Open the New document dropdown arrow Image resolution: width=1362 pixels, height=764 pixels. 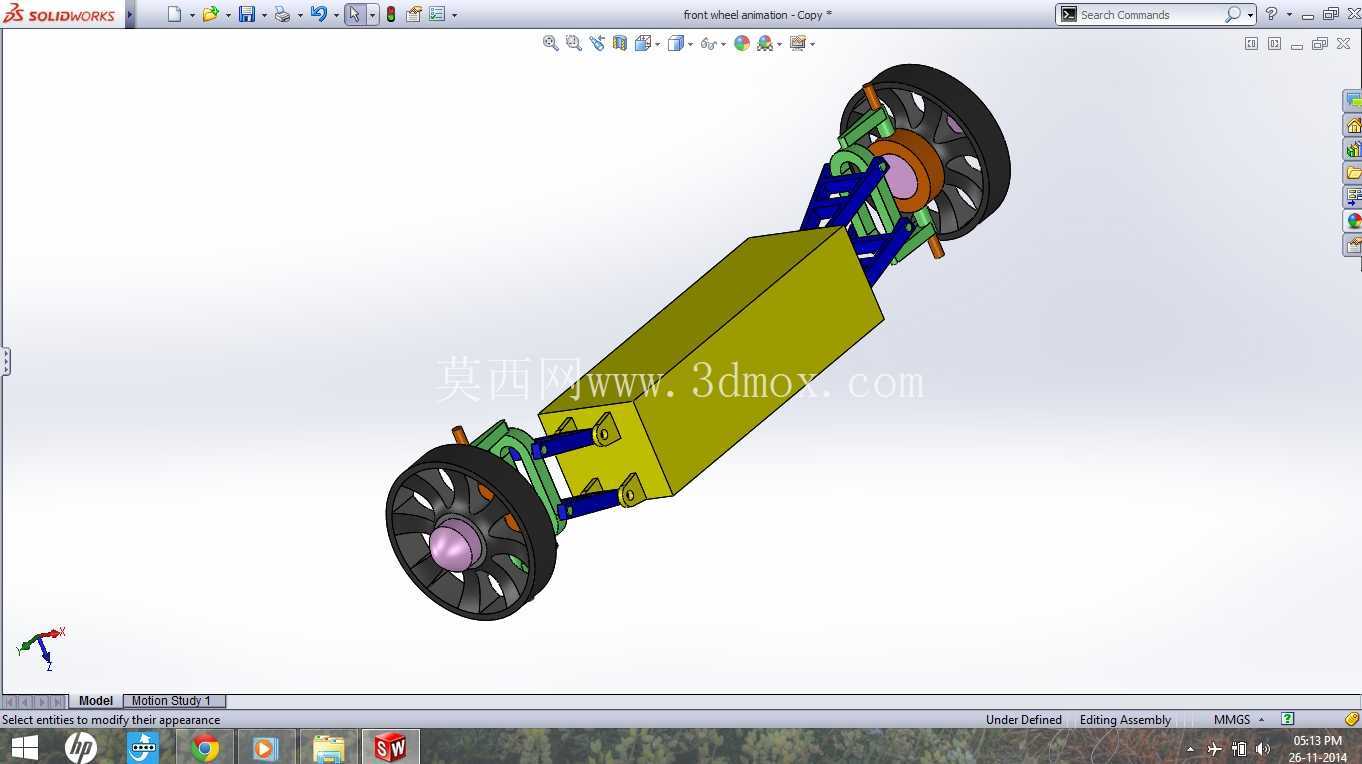click(192, 15)
